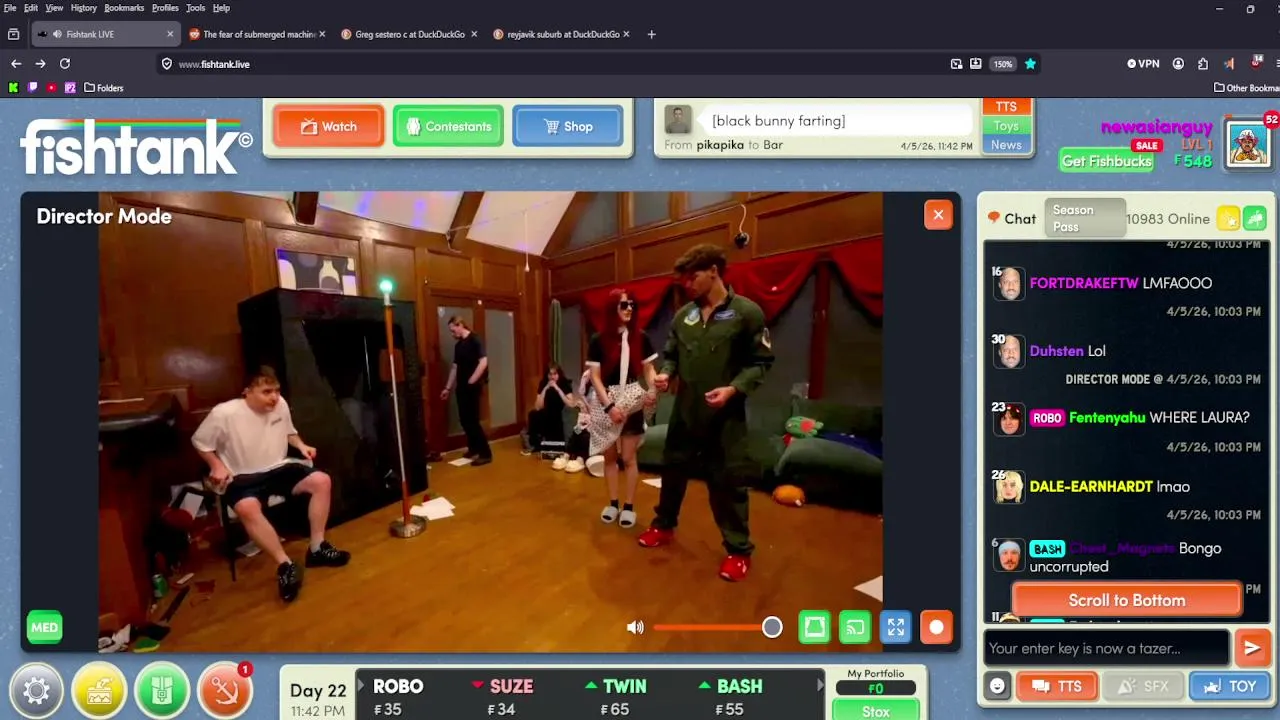Select the Toys feed tab
The height and width of the screenshot is (720, 1280).
point(1006,126)
